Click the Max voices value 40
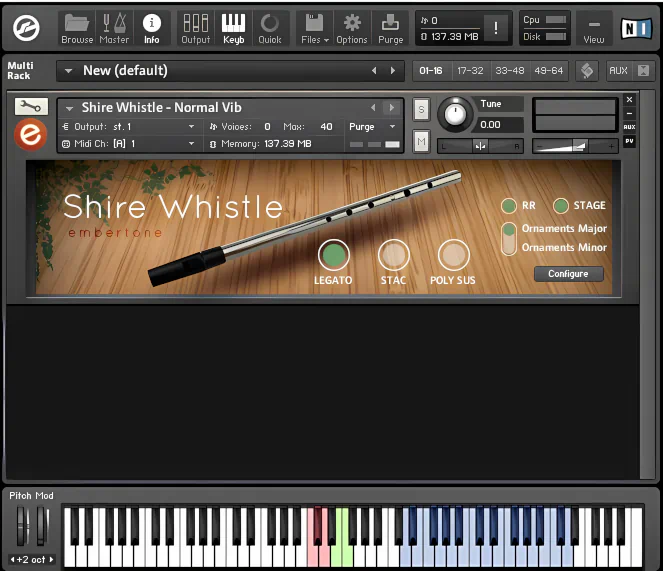This screenshot has height=571, width=663. coord(326,126)
